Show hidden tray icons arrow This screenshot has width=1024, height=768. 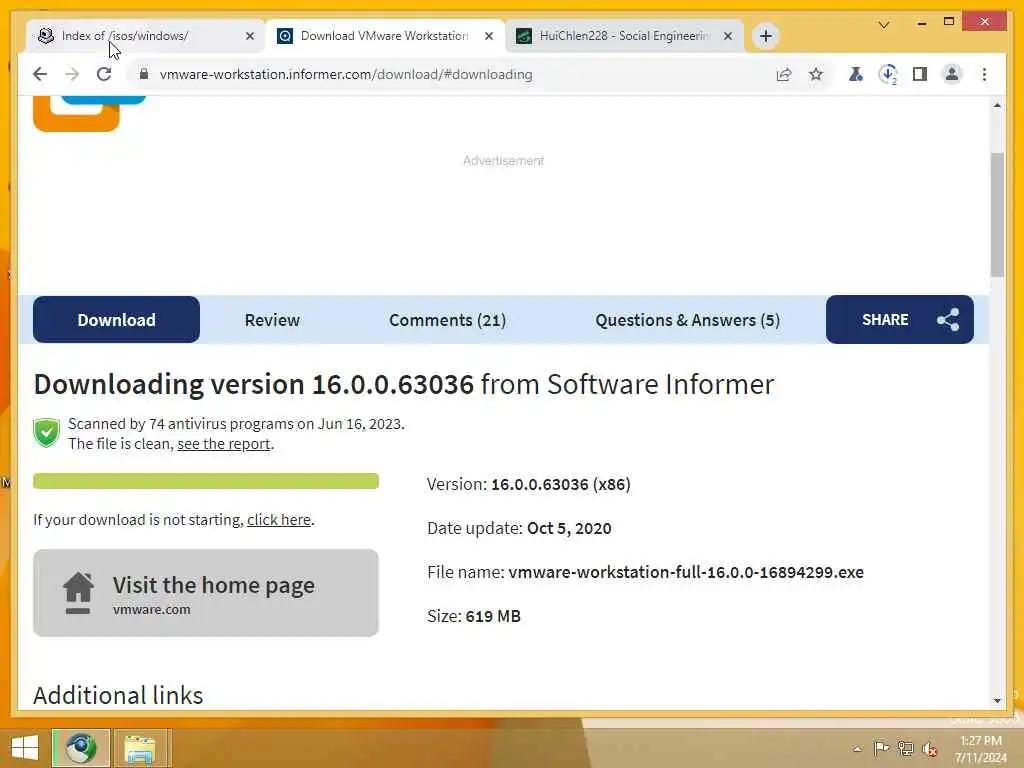click(x=857, y=749)
